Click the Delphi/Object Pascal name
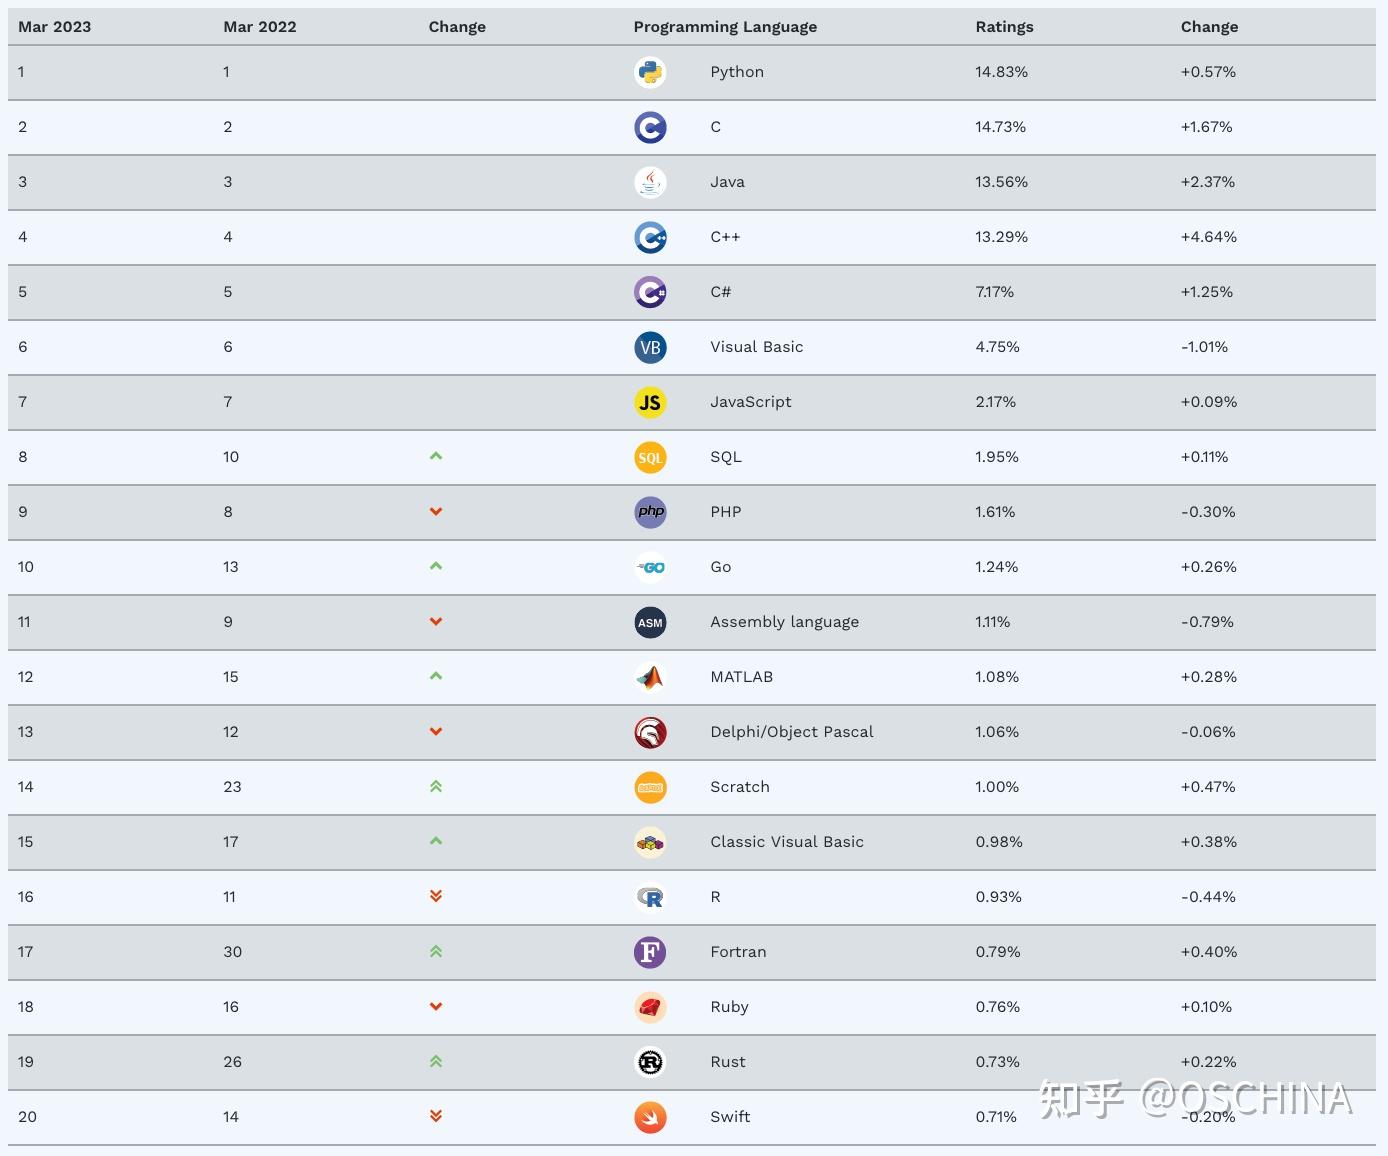This screenshot has height=1156, width=1388. pyautogui.click(x=791, y=732)
